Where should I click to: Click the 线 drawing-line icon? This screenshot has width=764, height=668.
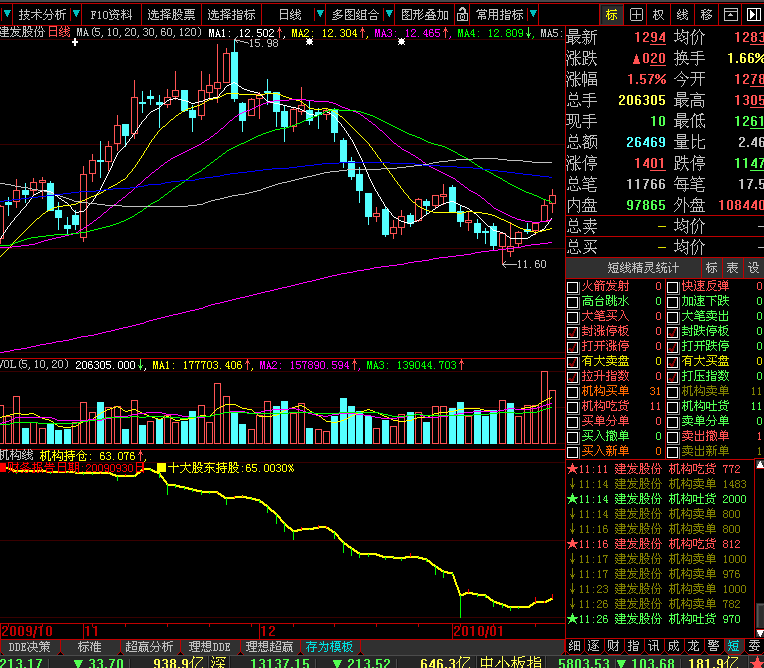tap(683, 15)
